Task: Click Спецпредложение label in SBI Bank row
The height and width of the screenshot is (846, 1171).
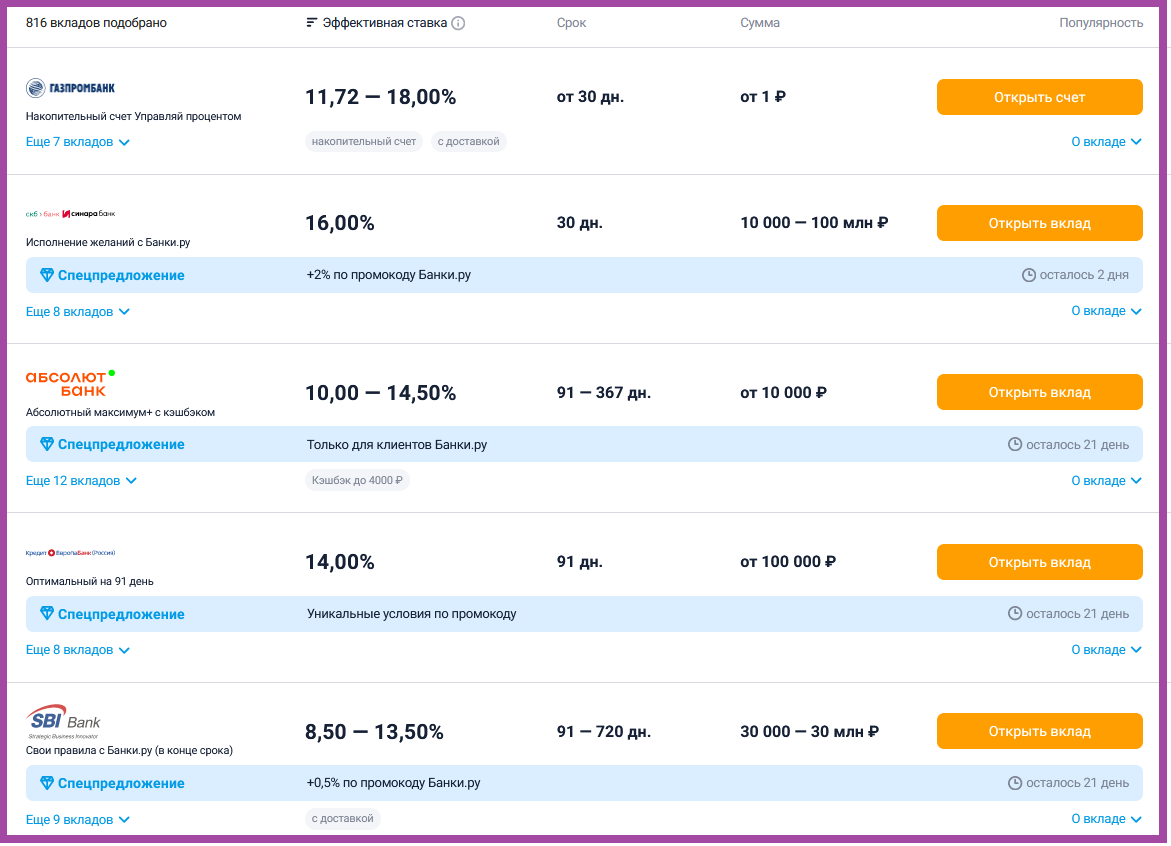Action: (121, 783)
